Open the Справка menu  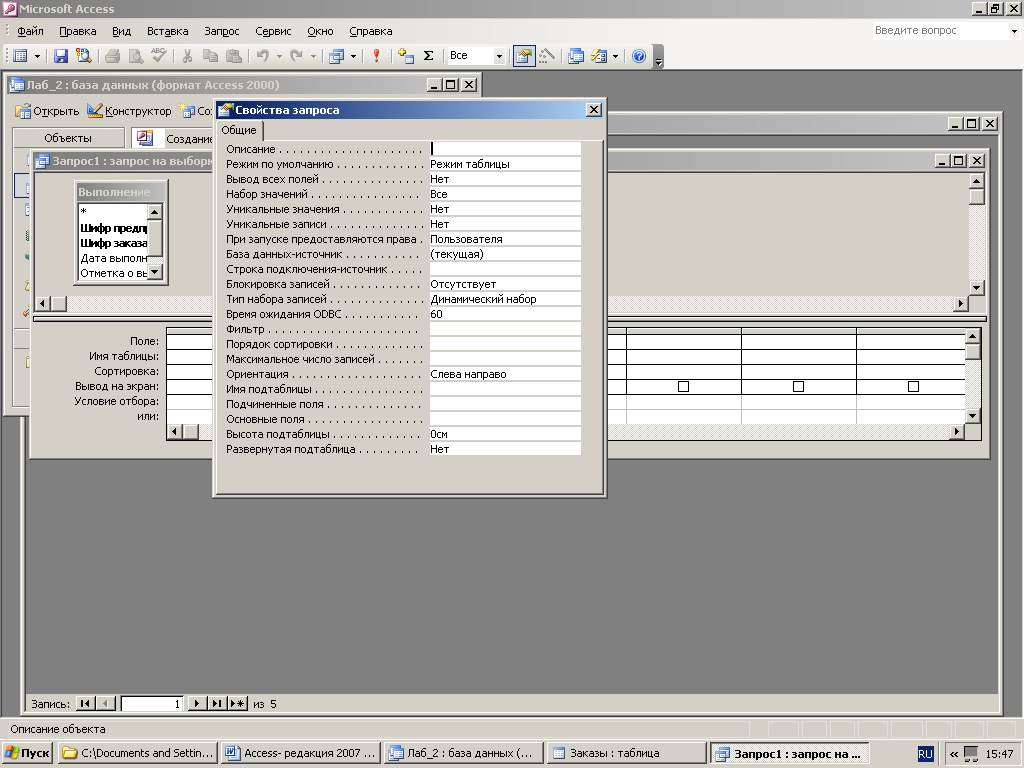pyautogui.click(x=370, y=31)
